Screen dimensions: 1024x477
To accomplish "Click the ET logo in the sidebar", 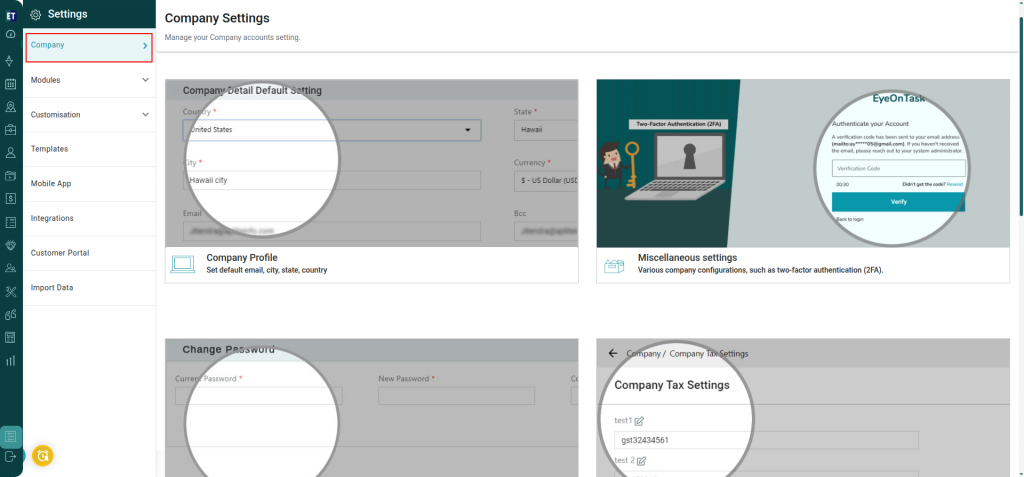I will click(x=10, y=16).
